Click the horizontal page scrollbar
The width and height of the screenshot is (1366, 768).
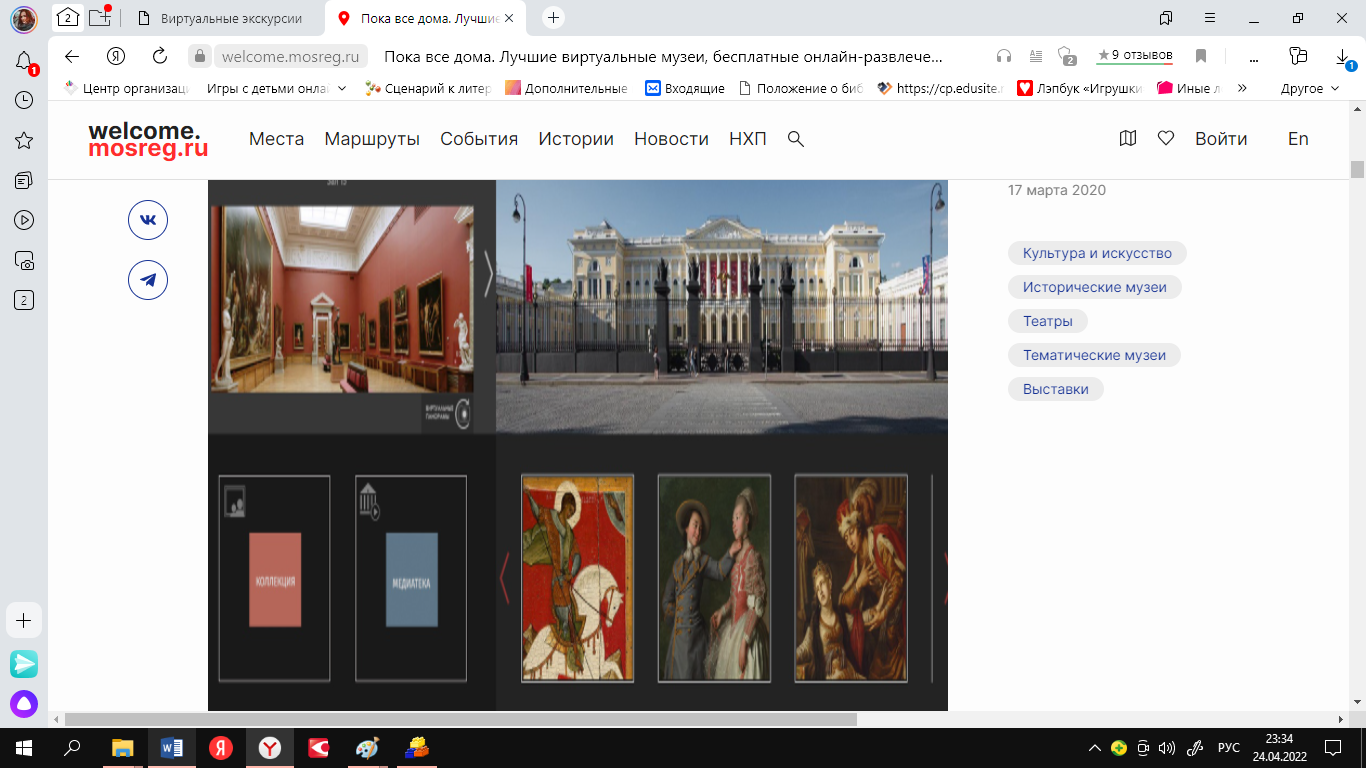tap(460, 719)
